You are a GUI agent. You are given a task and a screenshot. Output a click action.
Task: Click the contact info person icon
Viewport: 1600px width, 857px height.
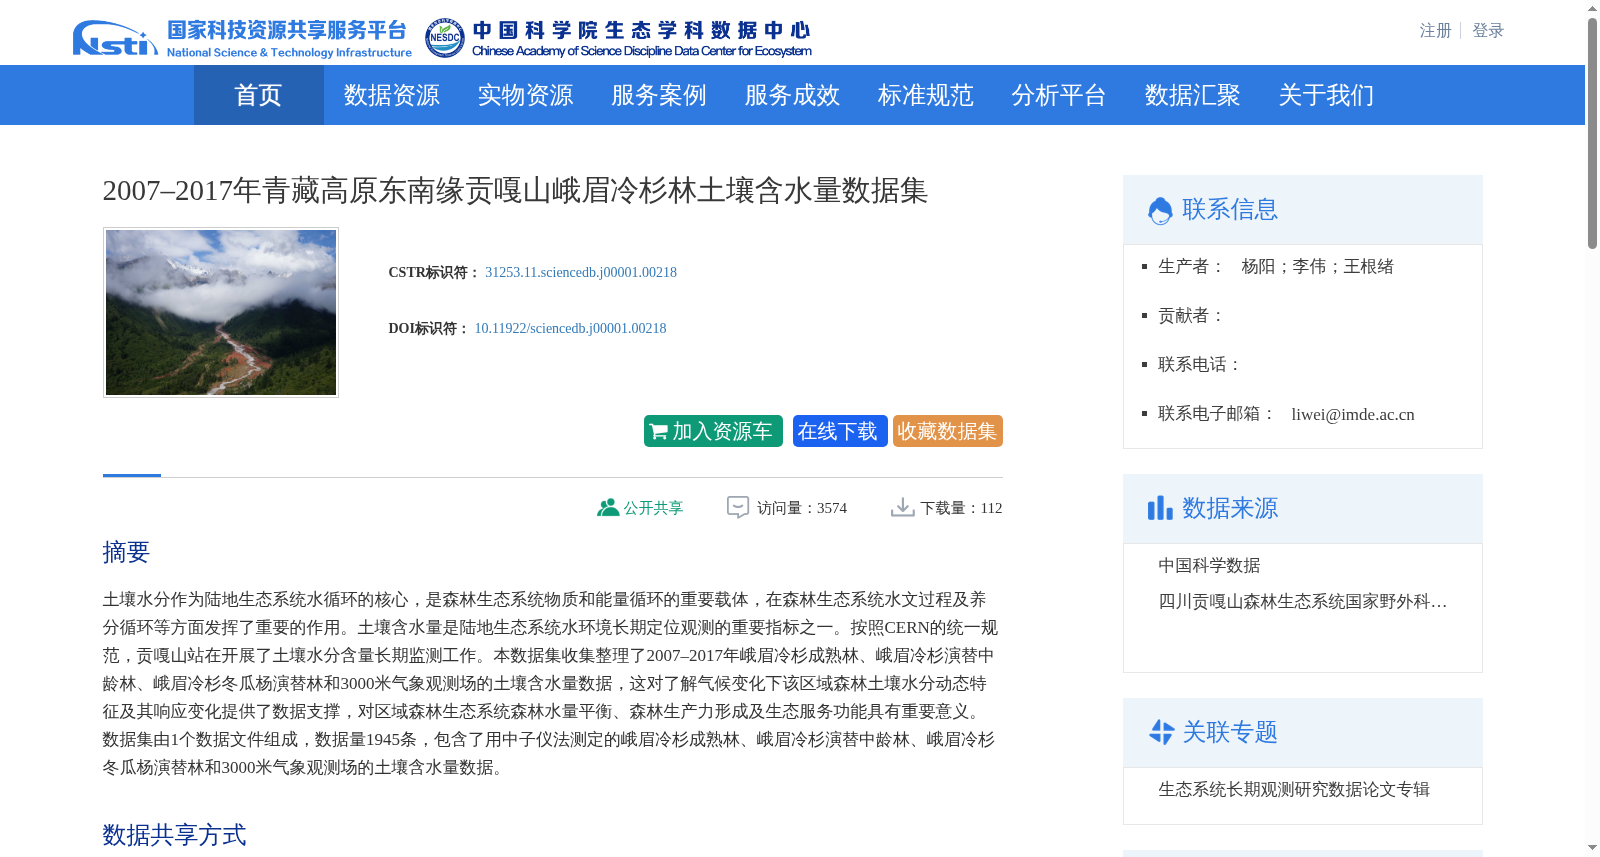point(1160,210)
